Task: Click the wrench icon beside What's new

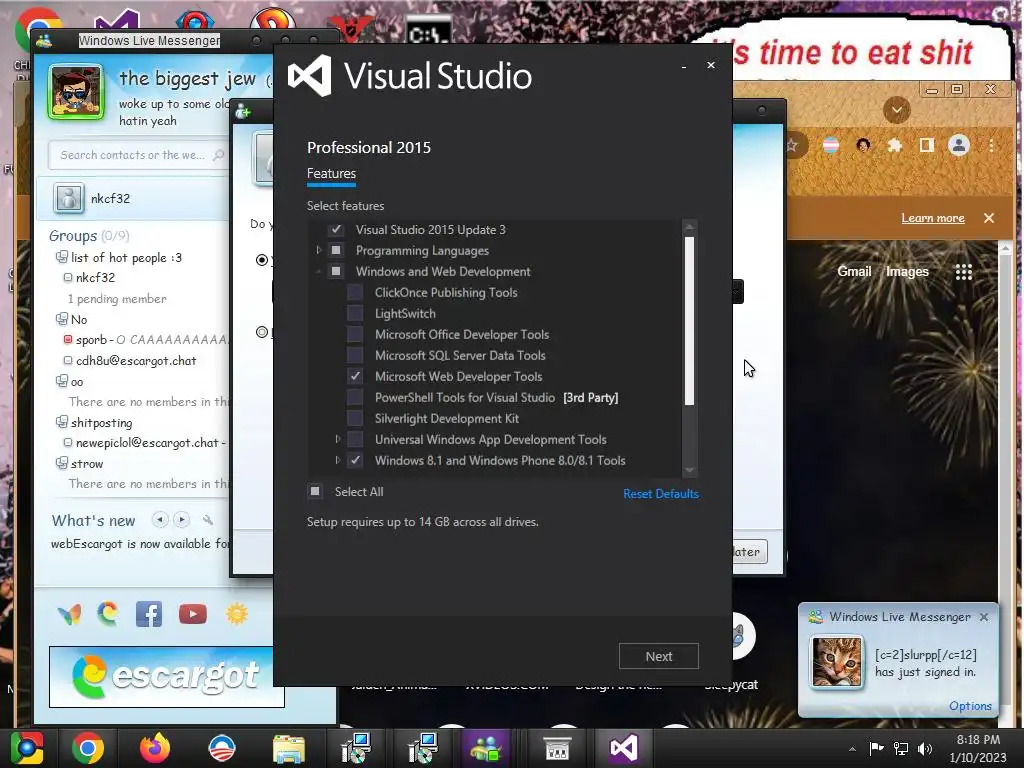Action: coord(208,520)
